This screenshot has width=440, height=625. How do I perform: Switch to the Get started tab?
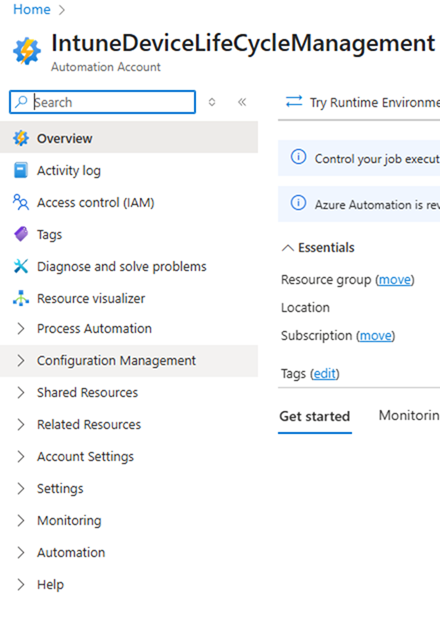[x=314, y=417]
